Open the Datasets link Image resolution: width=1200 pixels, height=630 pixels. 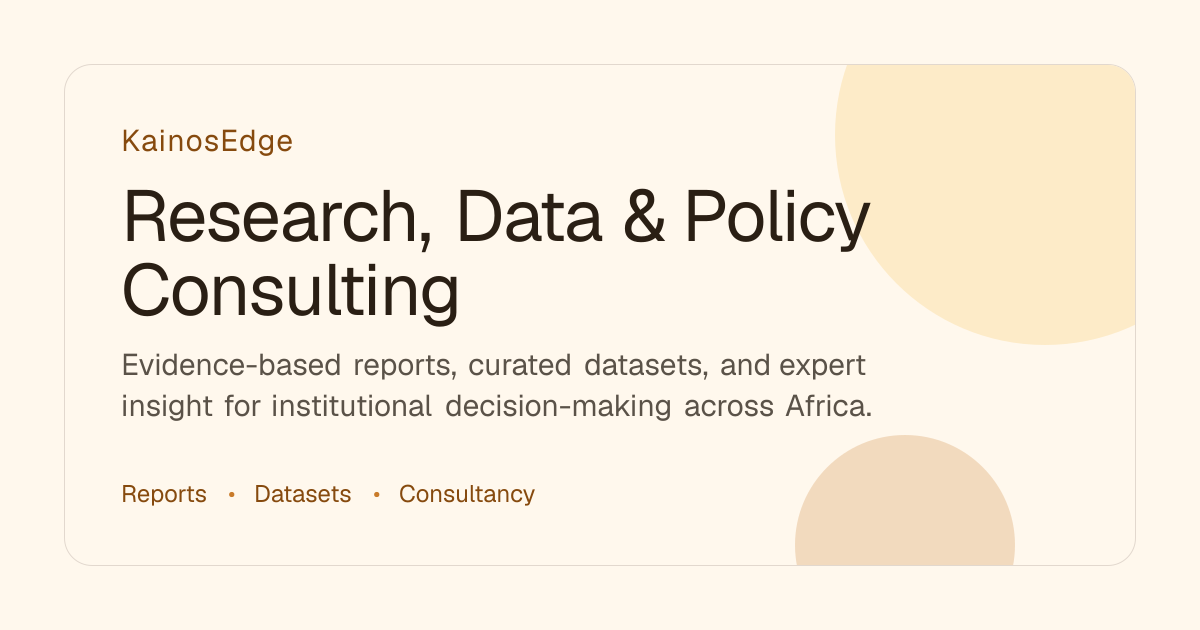click(x=303, y=494)
